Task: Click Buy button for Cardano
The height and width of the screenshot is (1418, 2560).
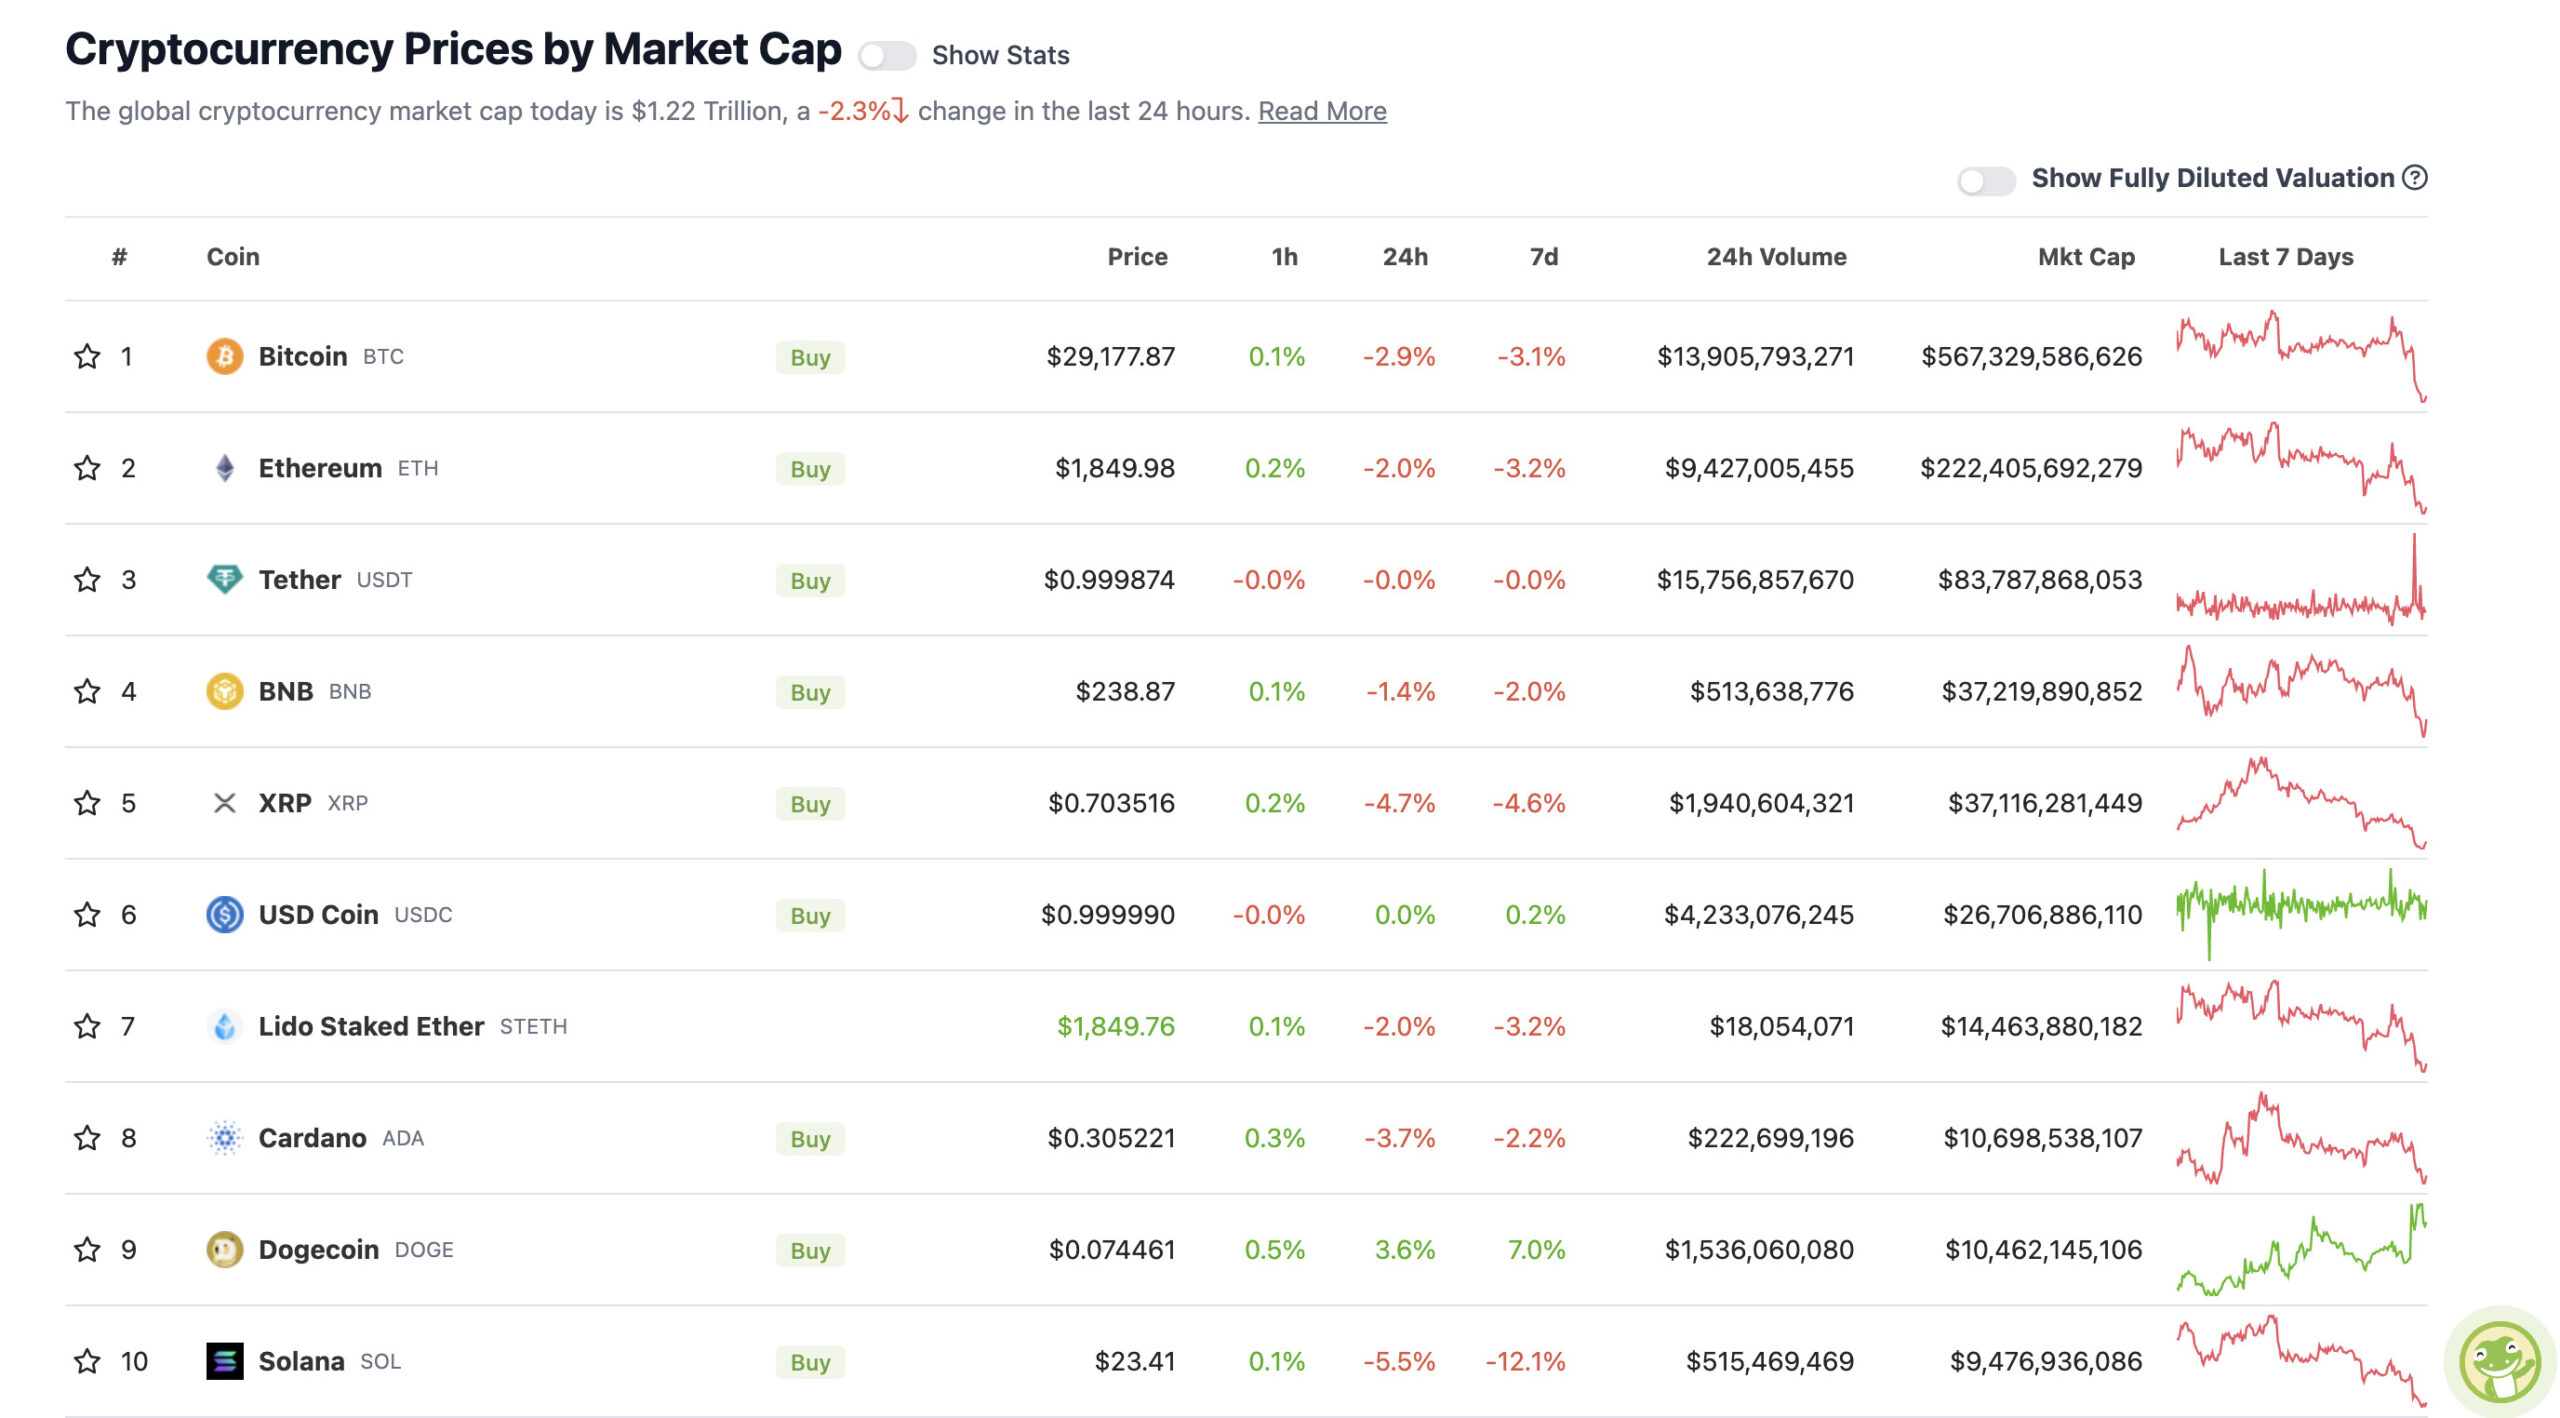Action: click(x=810, y=1139)
